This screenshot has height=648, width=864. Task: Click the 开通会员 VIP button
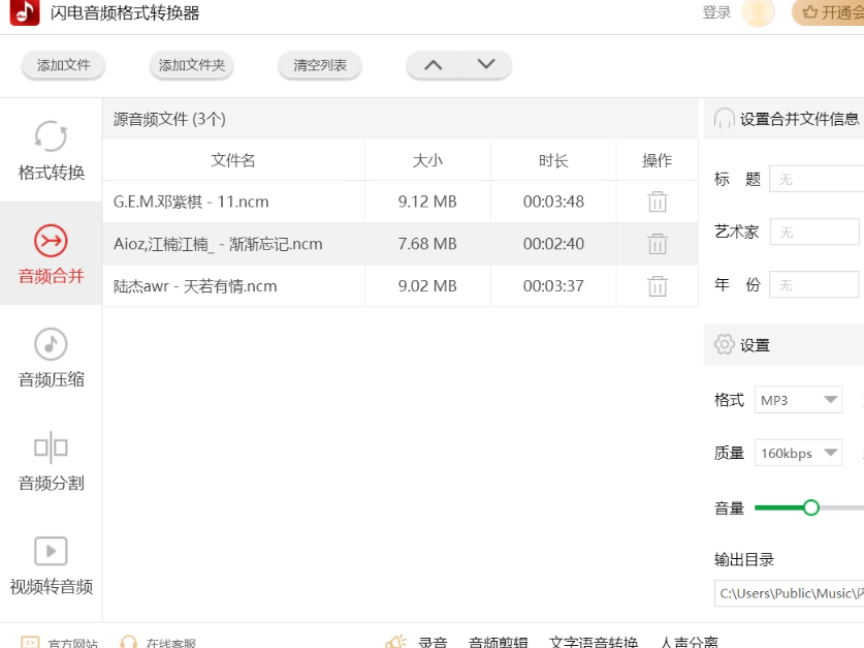coord(828,12)
